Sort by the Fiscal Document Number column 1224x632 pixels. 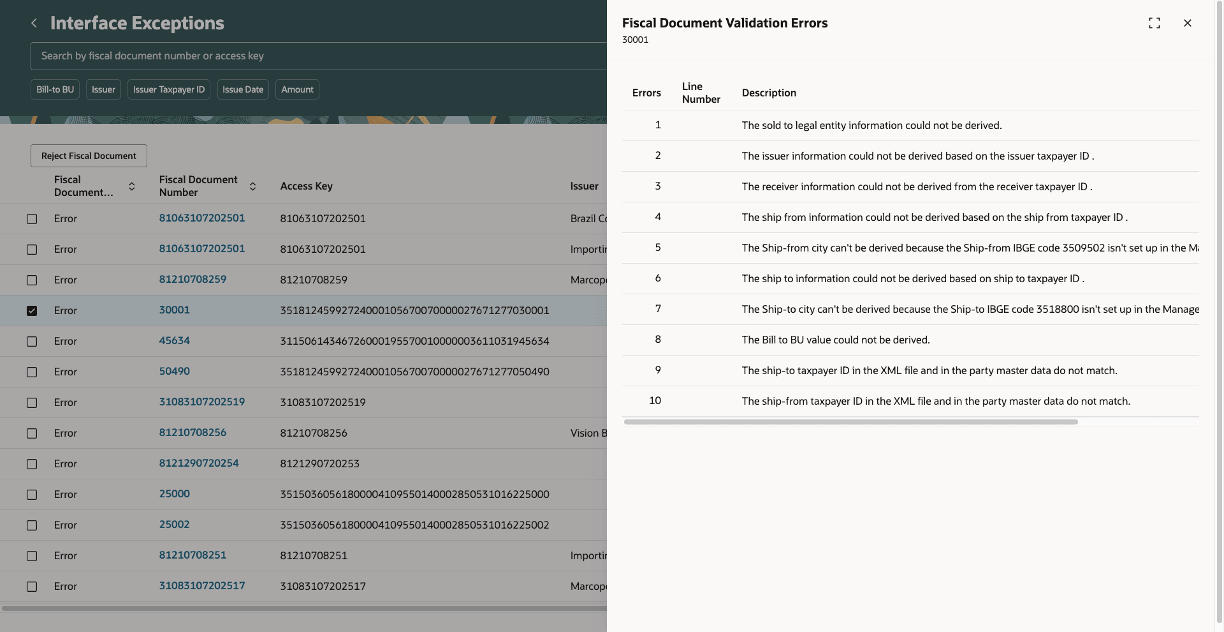[253, 187]
